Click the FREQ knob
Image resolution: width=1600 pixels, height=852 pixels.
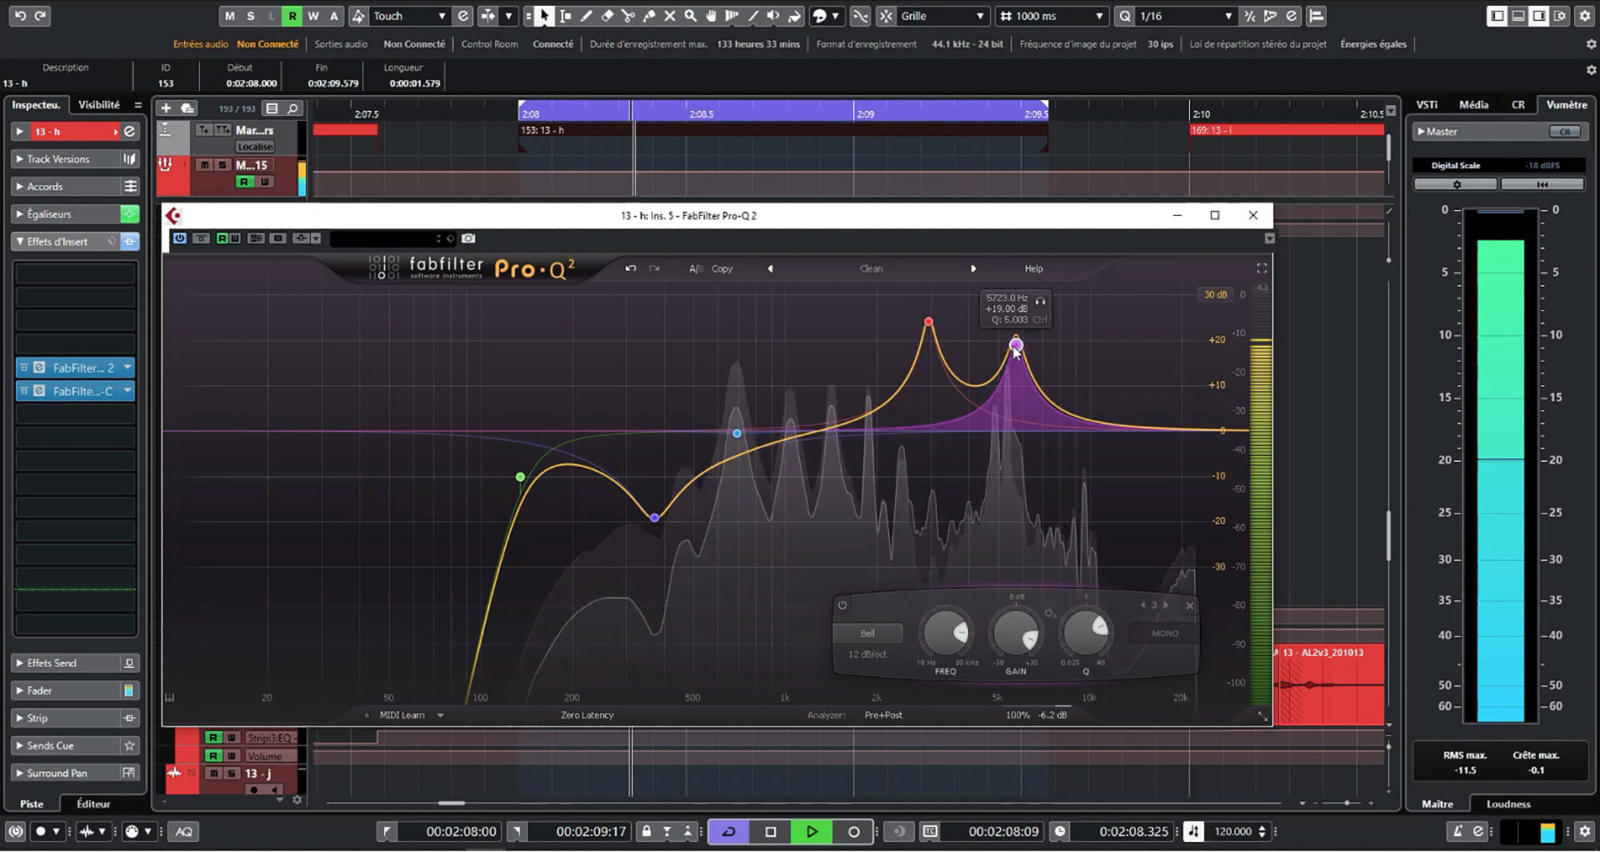click(945, 632)
